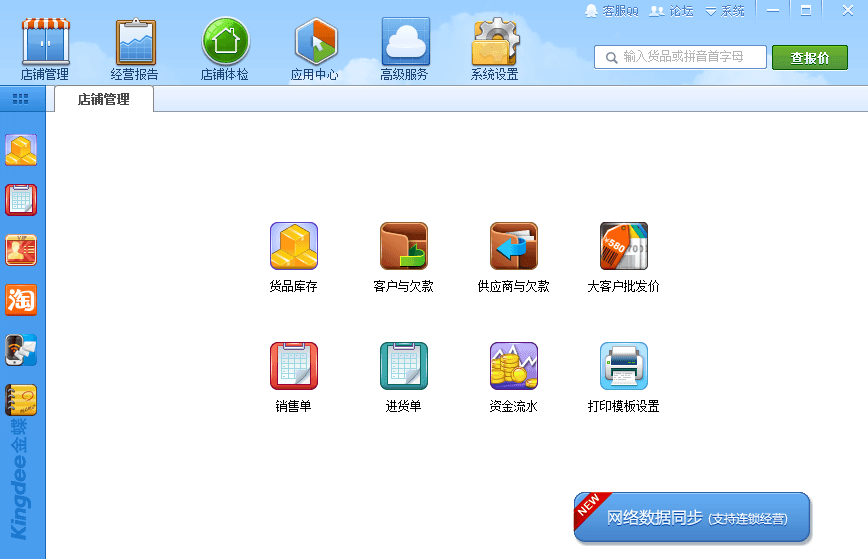This screenshot has width=868, height=559.
Task: Open 货品库存 inventory icon
Action: (x=293, y=246)
